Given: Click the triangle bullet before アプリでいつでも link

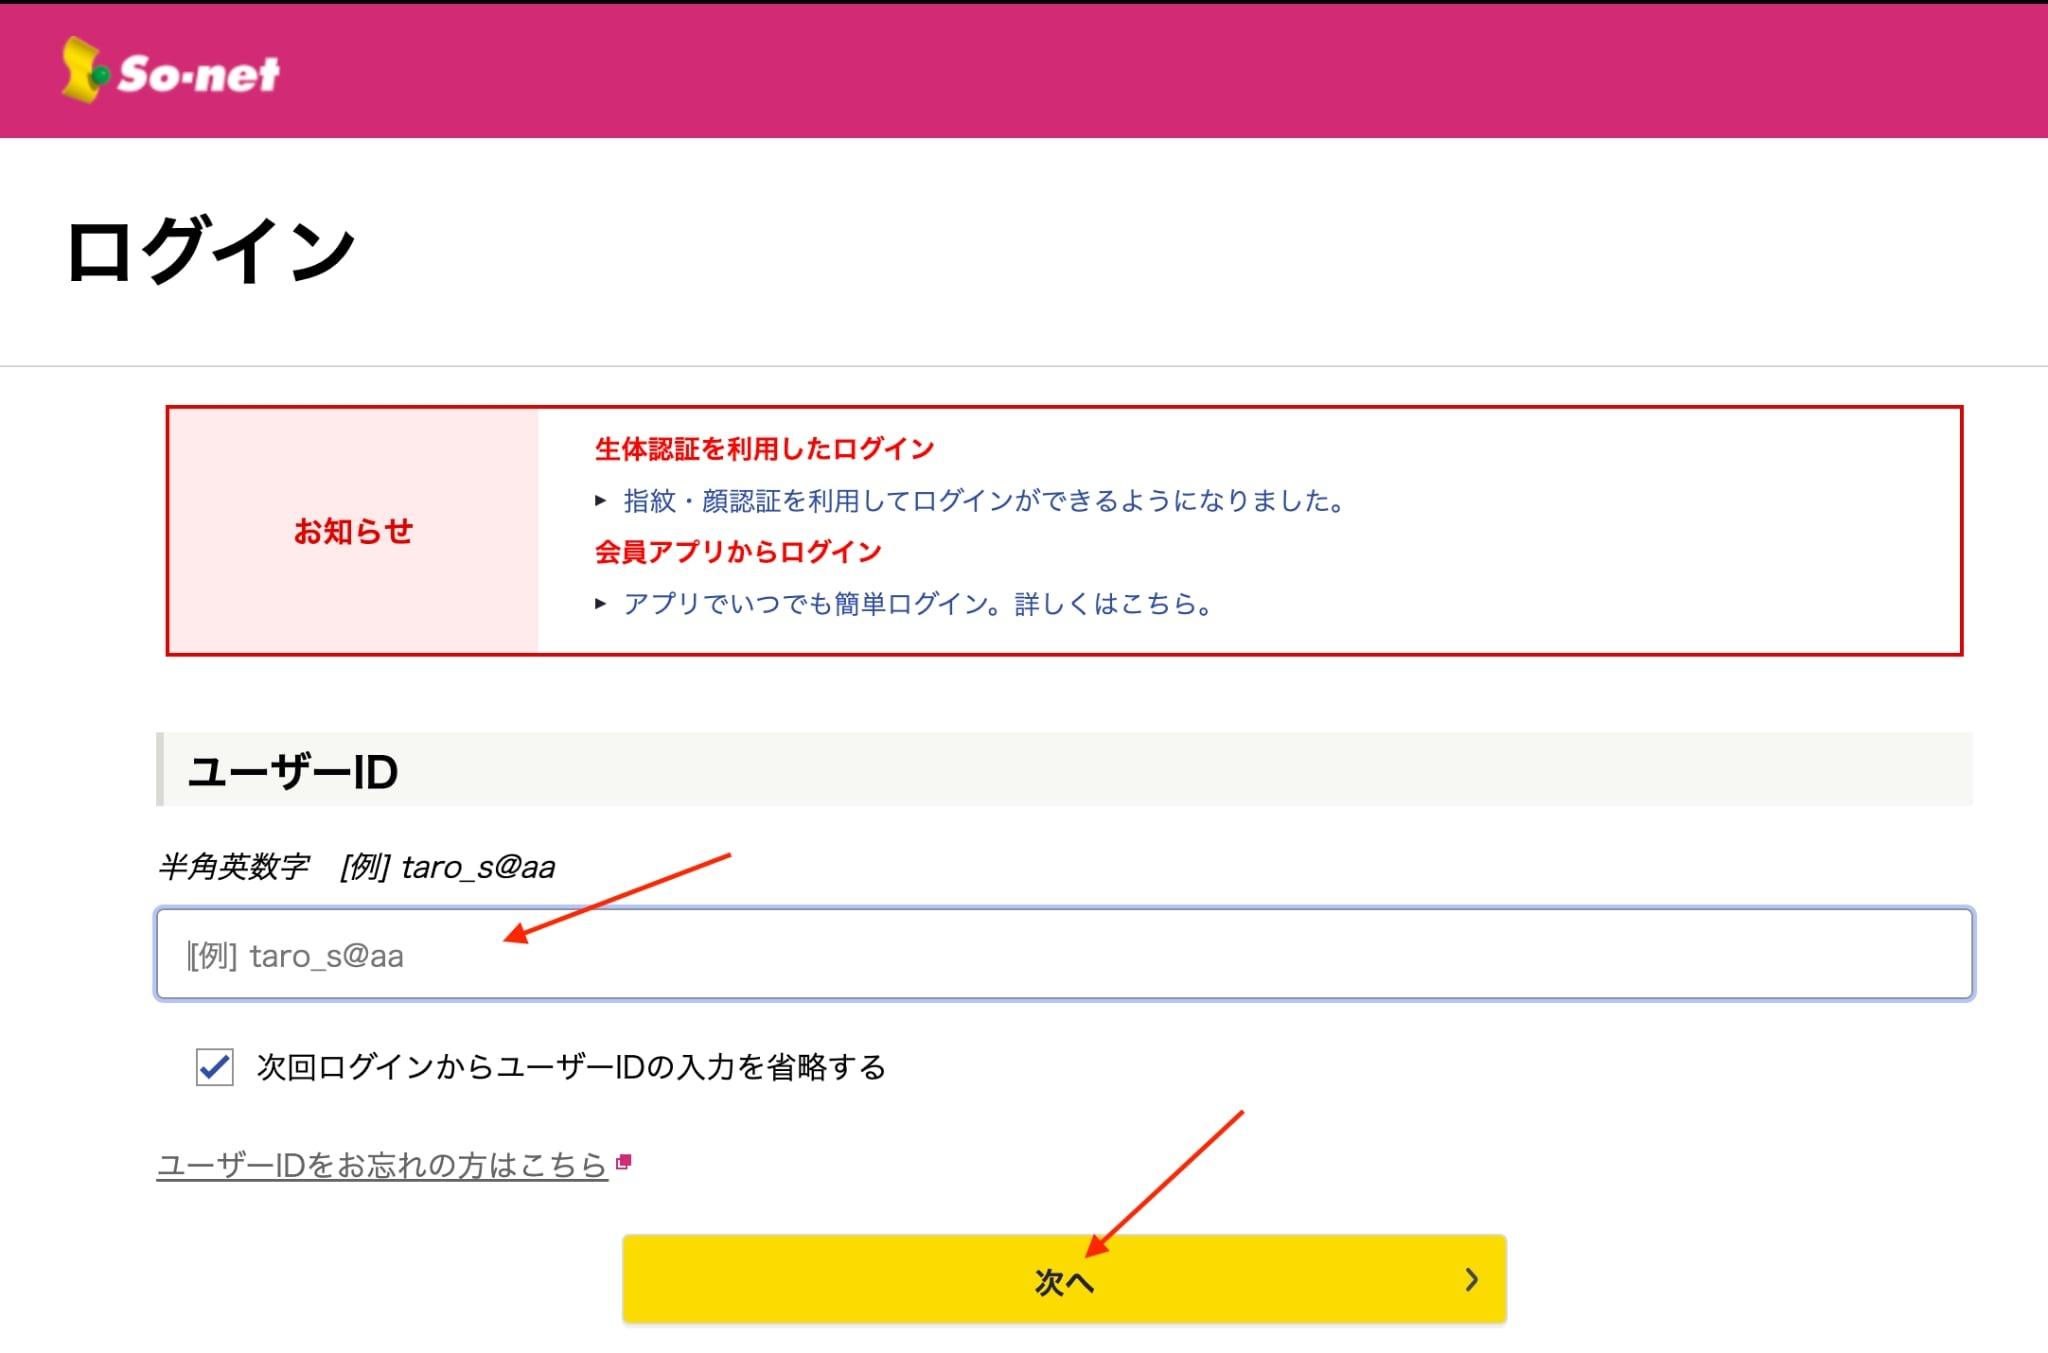Looking at the screenshot, I should 600,604.
